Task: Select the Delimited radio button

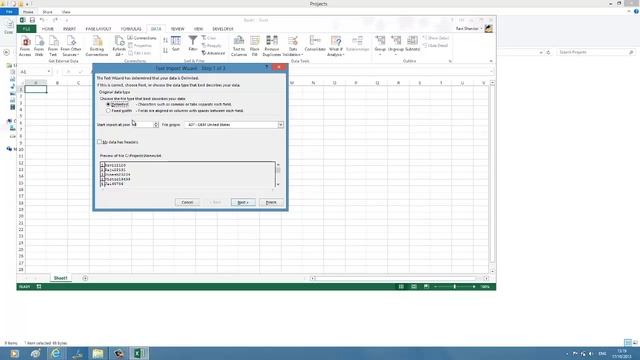Action: [x=108, y=104]
